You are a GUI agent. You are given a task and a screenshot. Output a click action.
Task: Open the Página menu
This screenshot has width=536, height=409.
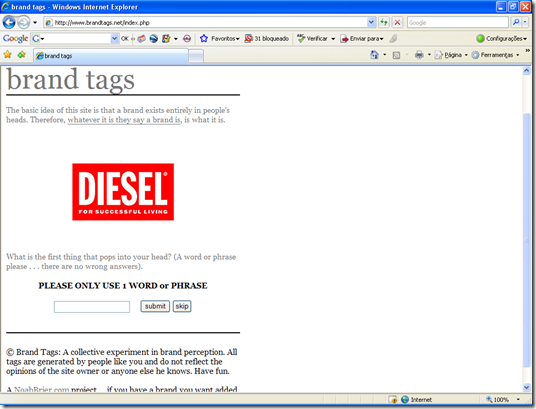click(x=451, y=55)
